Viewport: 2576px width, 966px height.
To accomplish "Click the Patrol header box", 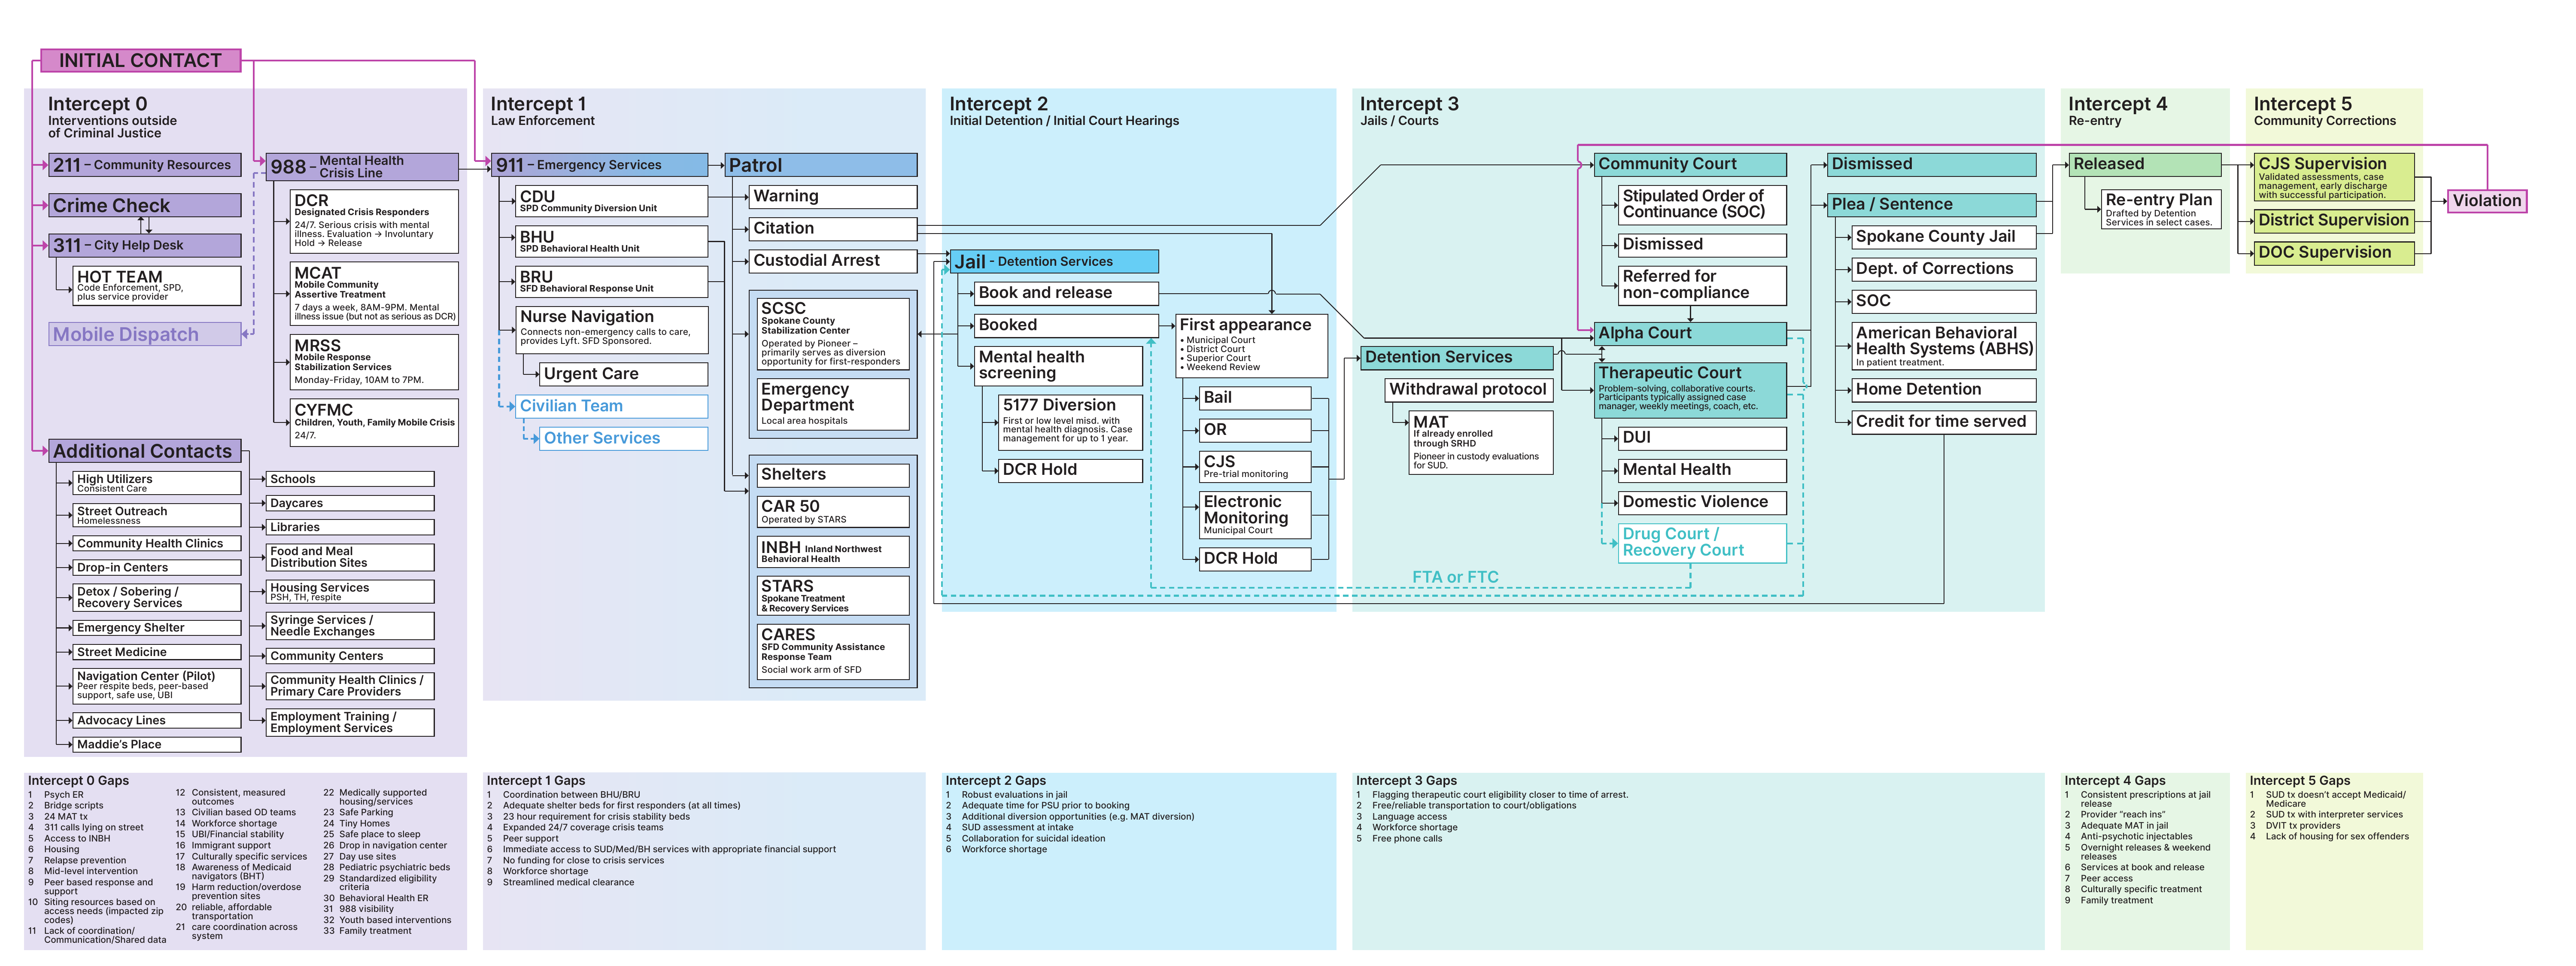I will 821,165.
